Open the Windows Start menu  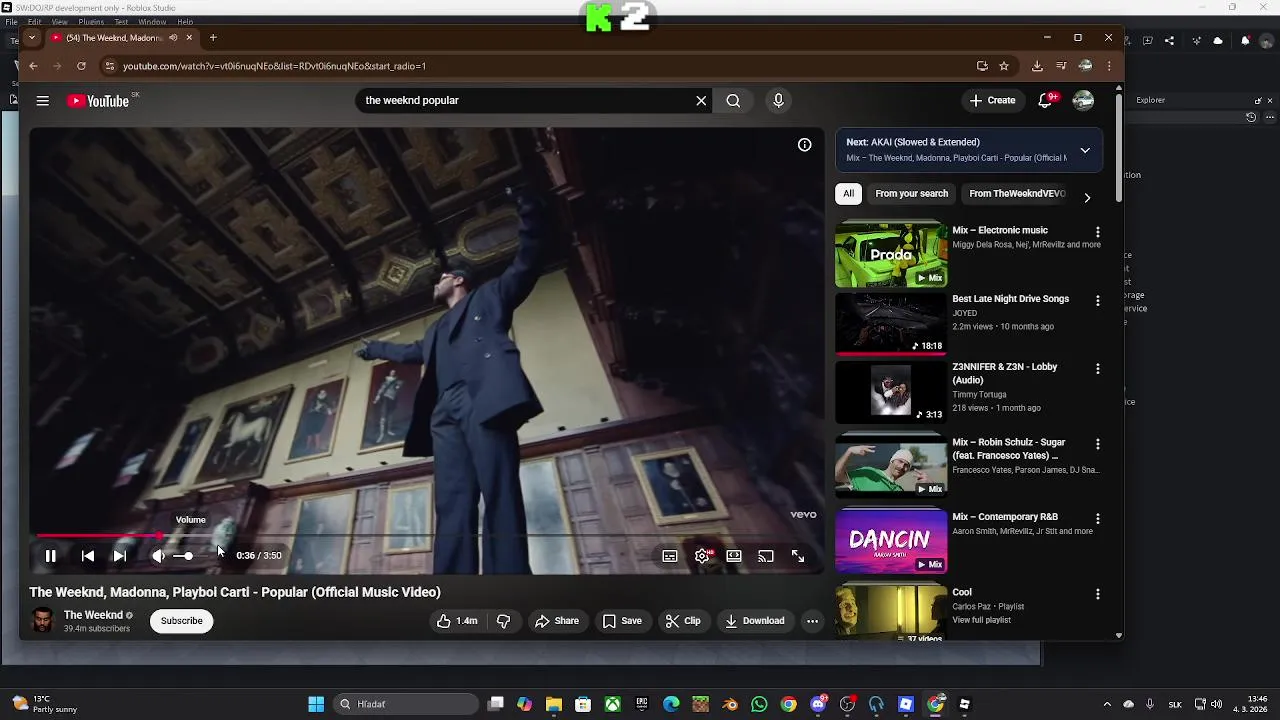[316, 704]
